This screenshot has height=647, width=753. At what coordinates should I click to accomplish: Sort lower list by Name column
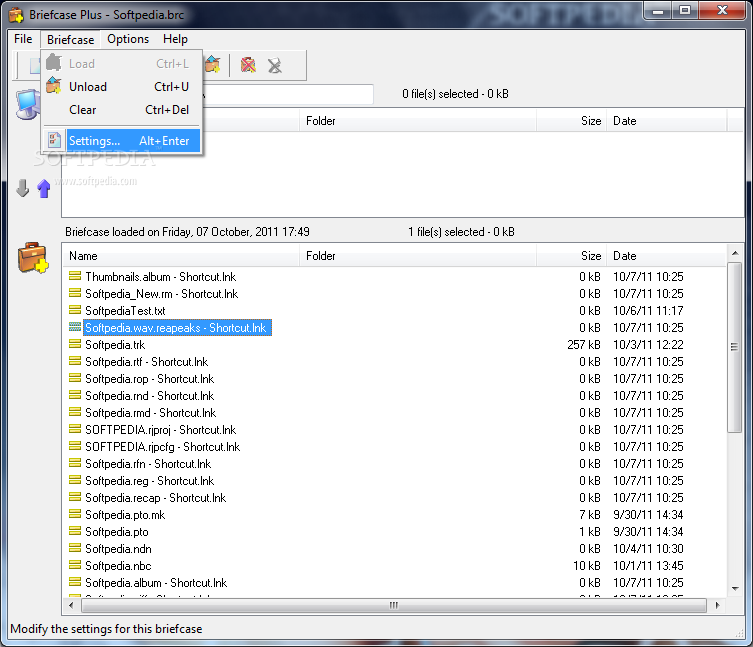click(x=181, y=256)
